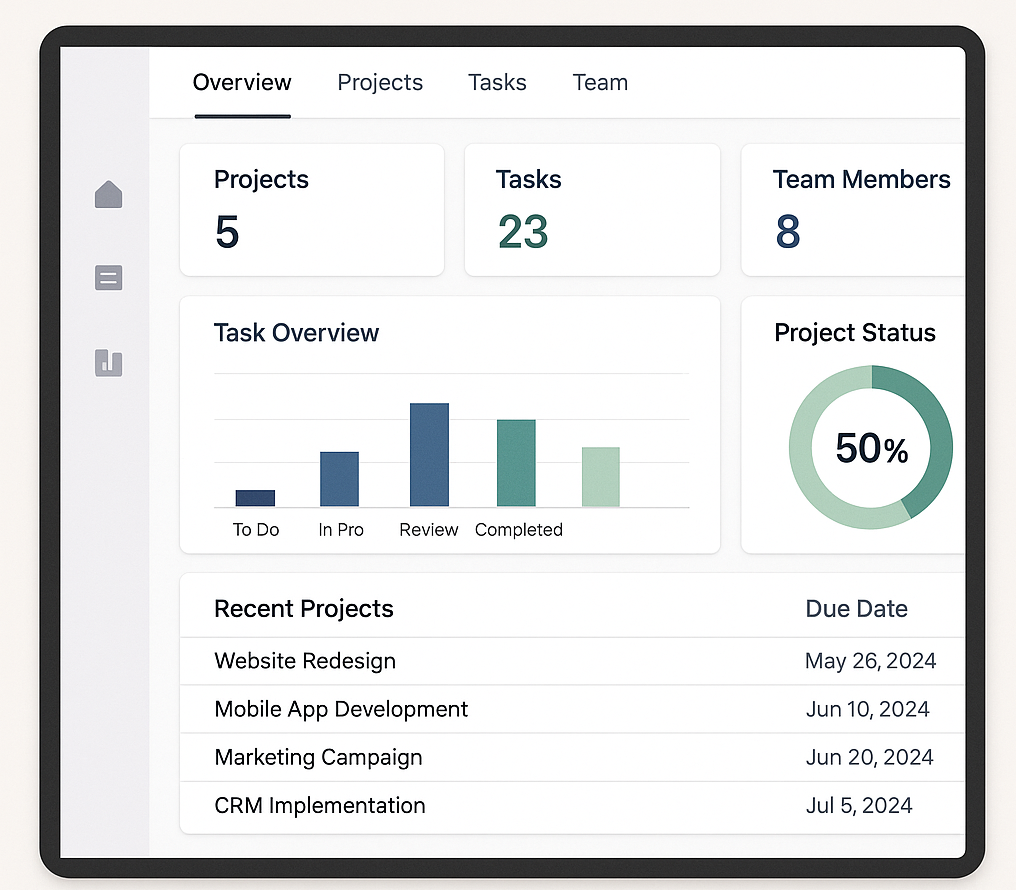The image size is (1016, 890).
Task: Open the bar chart icon in sidebar
Action: (x=108, y=362)
